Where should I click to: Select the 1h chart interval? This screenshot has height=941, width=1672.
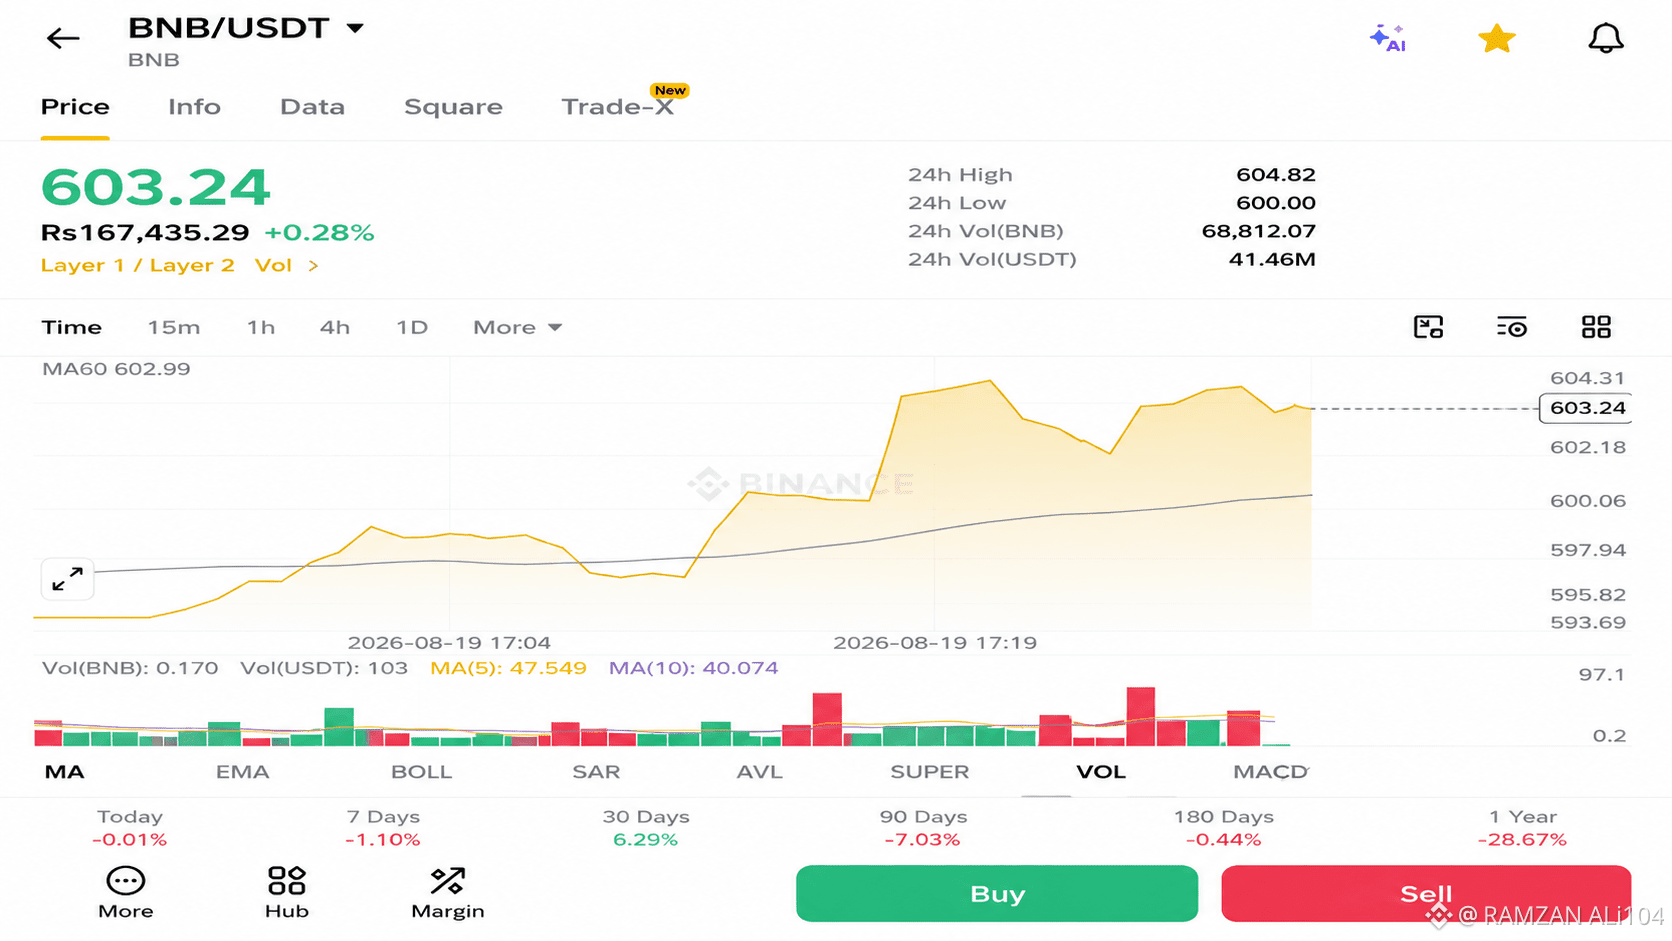pos(261,327)
